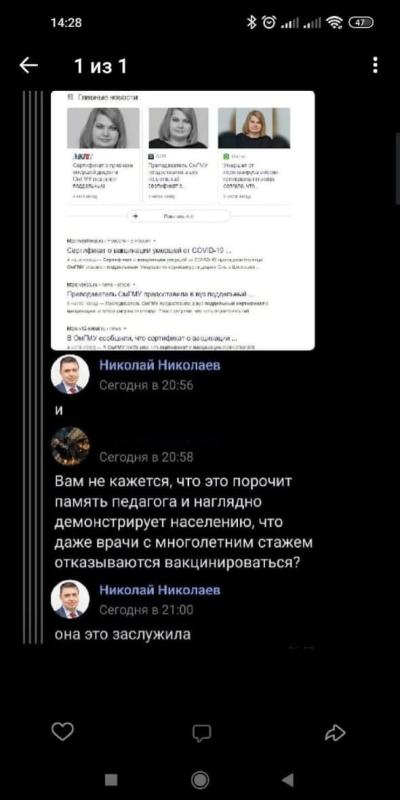Tap Николай Николаев avatar above the "и" comment

coord(70,374)
